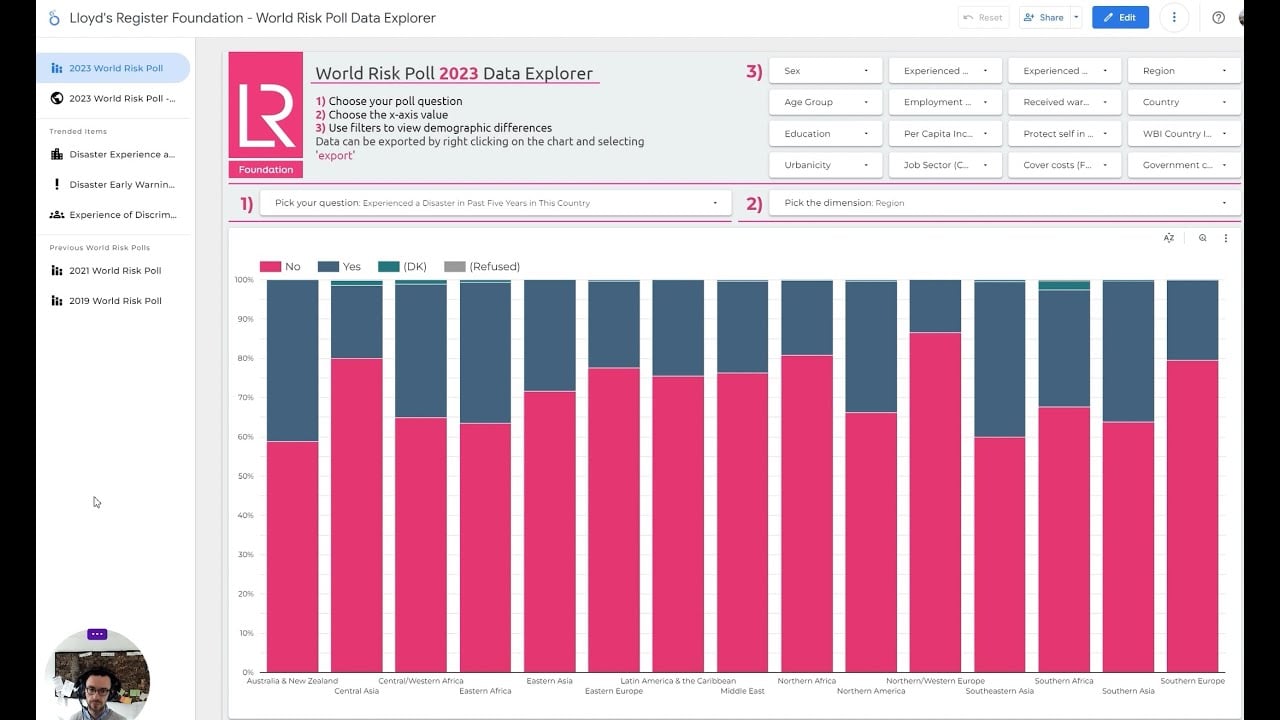Toggle the (DK) legend entry
This screenshot has height=720, width=1280.
[x=403, y=267]
